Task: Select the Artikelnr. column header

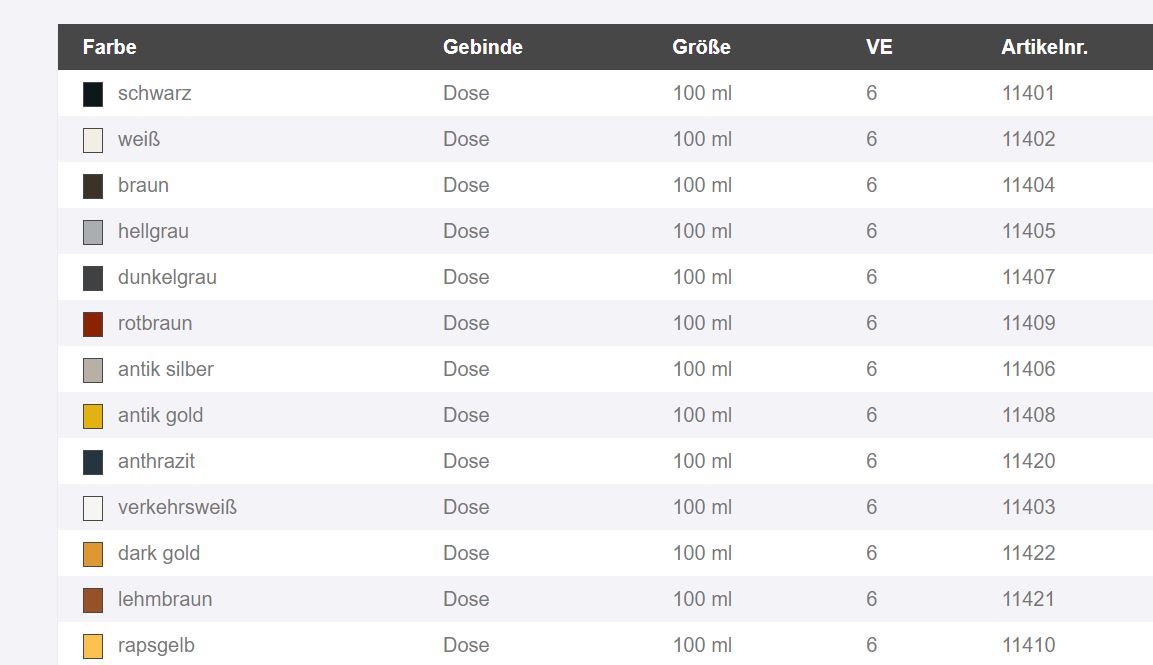Action: click(1044, 47)
